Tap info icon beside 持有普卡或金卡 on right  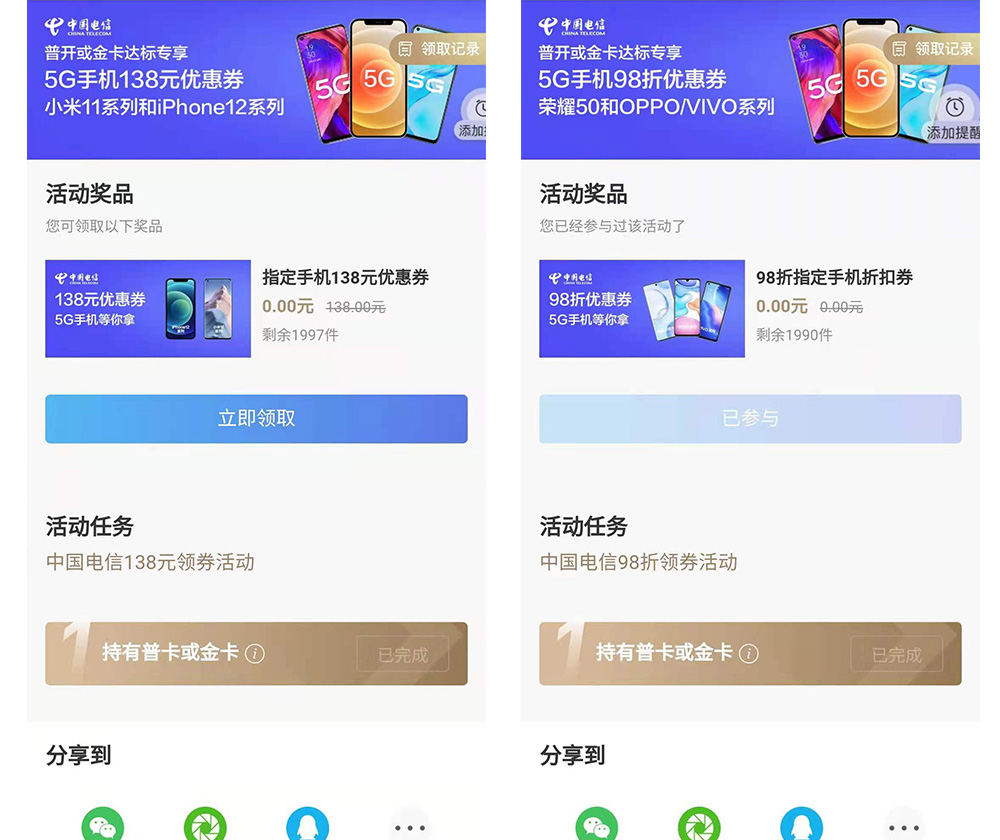749,654
